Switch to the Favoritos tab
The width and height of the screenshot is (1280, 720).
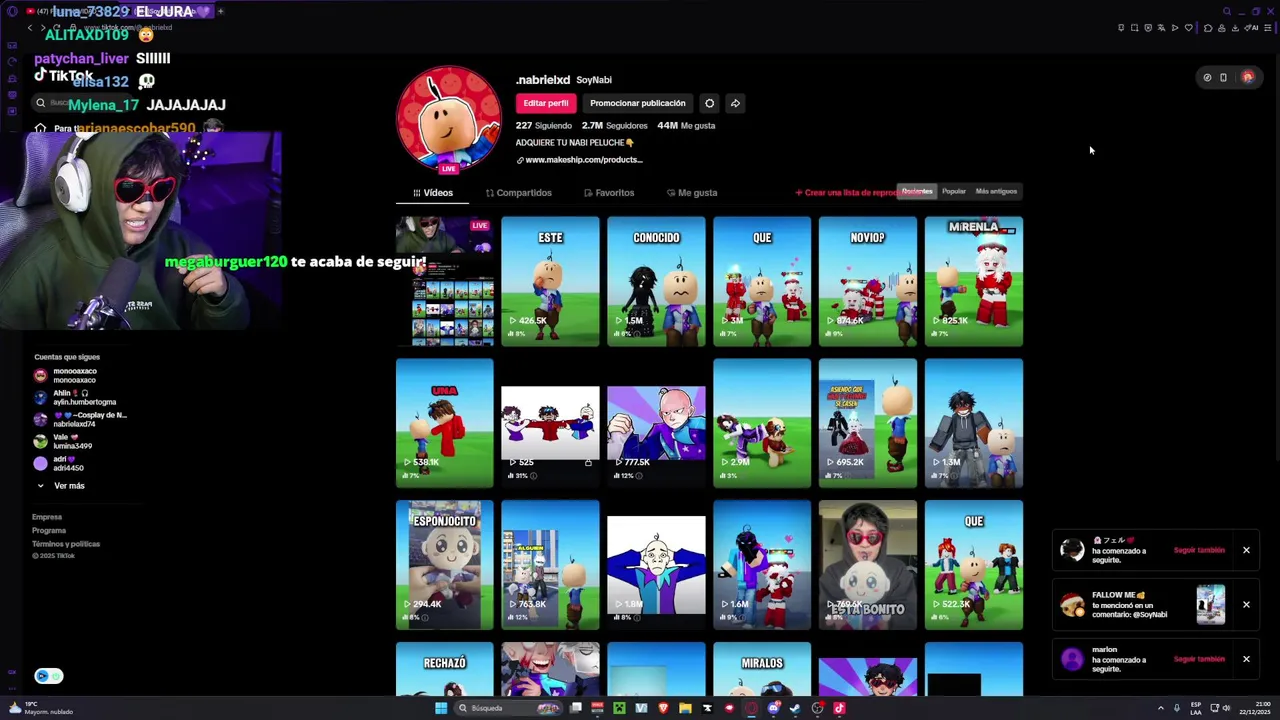608,193
